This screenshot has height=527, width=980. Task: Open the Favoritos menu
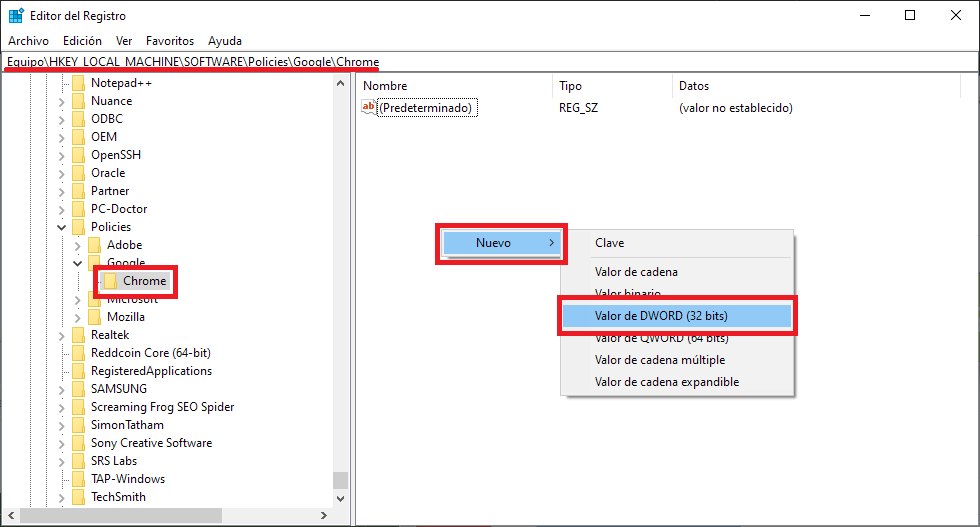170,41
